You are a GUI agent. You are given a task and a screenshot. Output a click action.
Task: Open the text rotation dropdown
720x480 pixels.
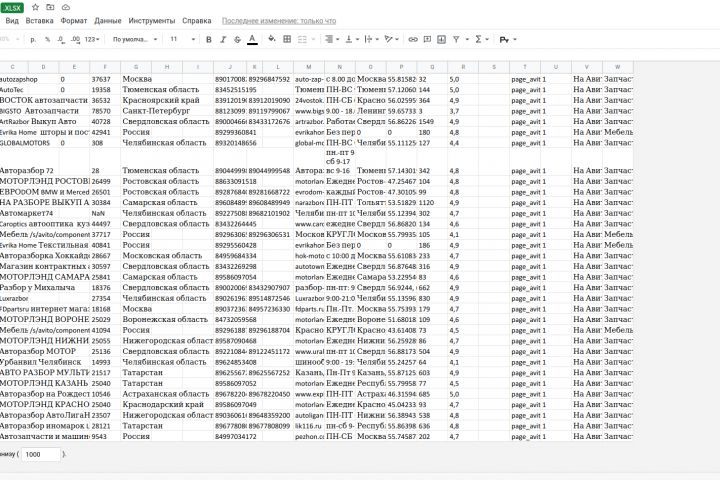click(391, 40)
